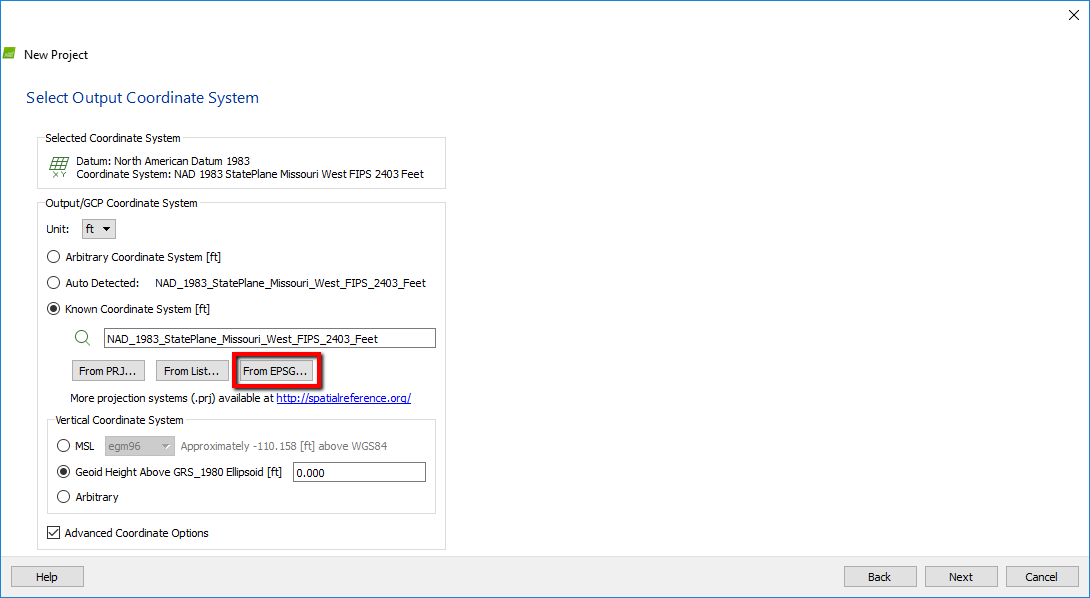Click the From PRJ... button
Screen dimensions: 1090x598
pyautogui.click(x=108, y=371)
